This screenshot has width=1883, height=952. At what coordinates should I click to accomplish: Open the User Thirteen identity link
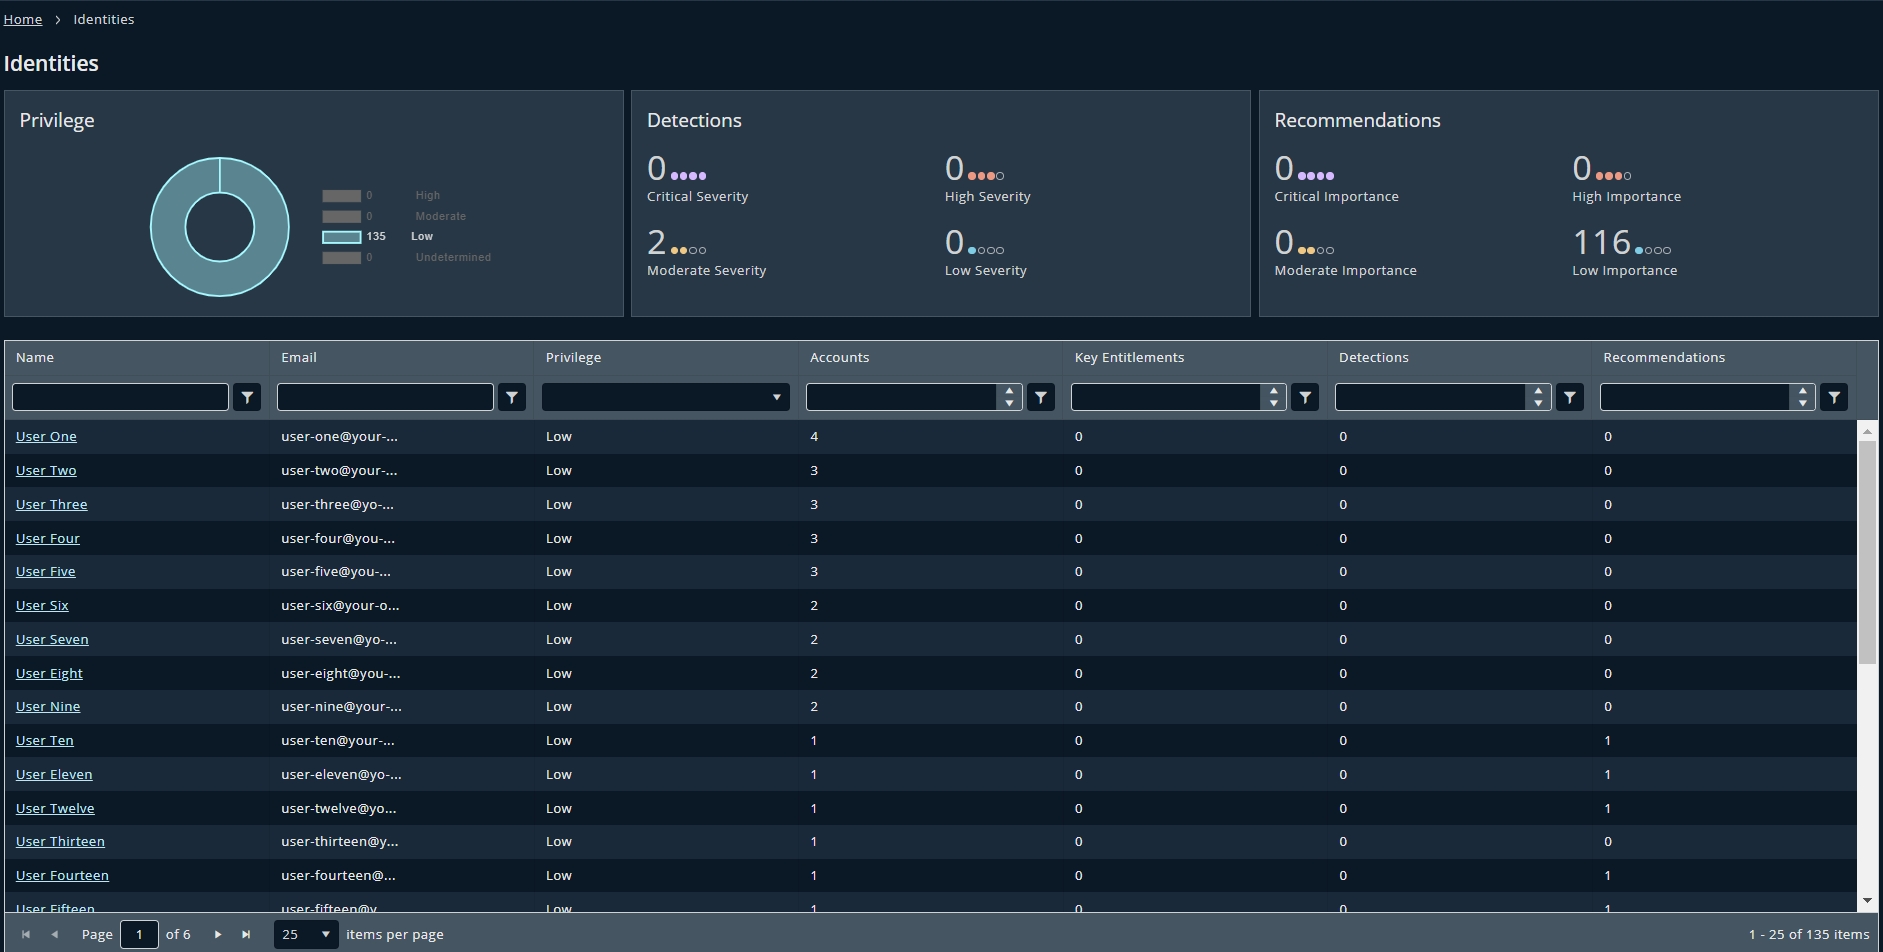(60, 841)
